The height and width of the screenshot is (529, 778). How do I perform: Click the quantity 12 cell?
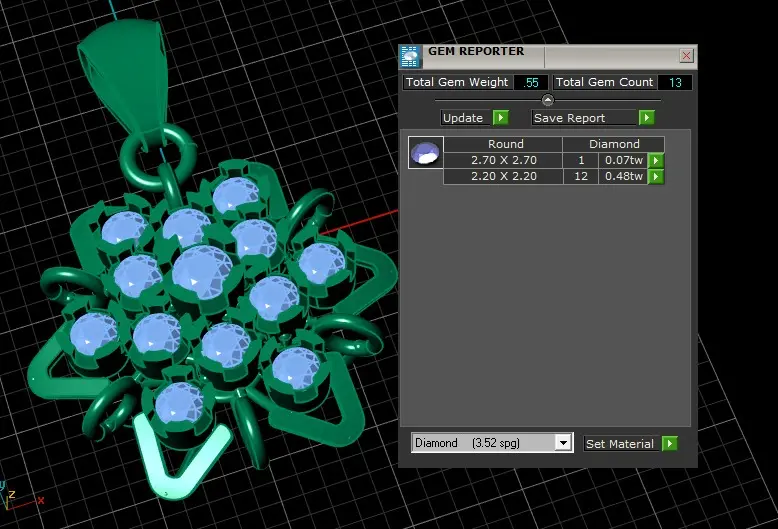pyautogui.click(x=581, y=176)
